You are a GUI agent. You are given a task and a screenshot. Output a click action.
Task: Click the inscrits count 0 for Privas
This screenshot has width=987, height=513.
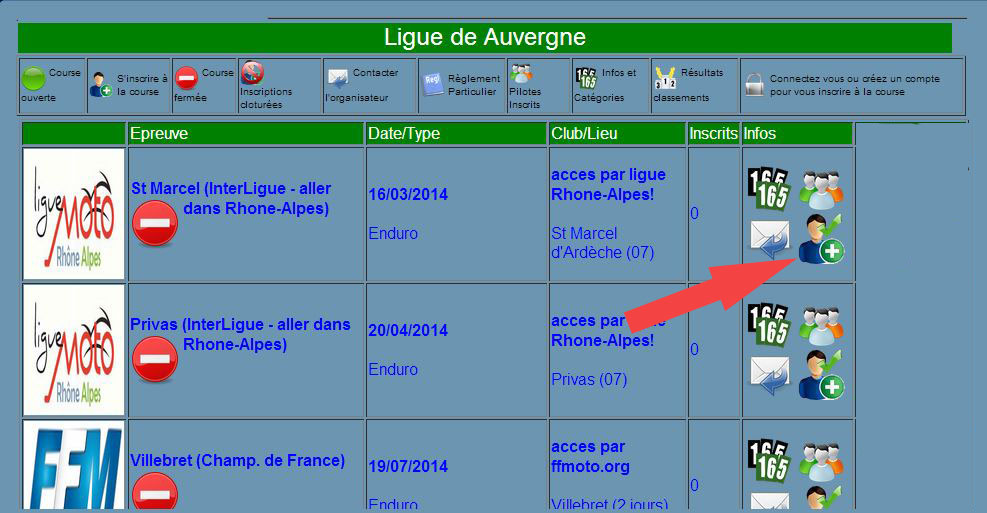694,349
